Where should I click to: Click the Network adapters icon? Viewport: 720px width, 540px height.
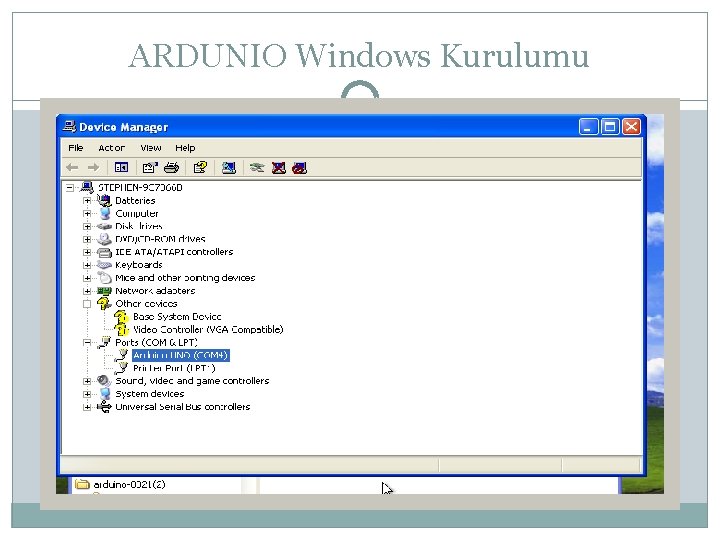104,291
